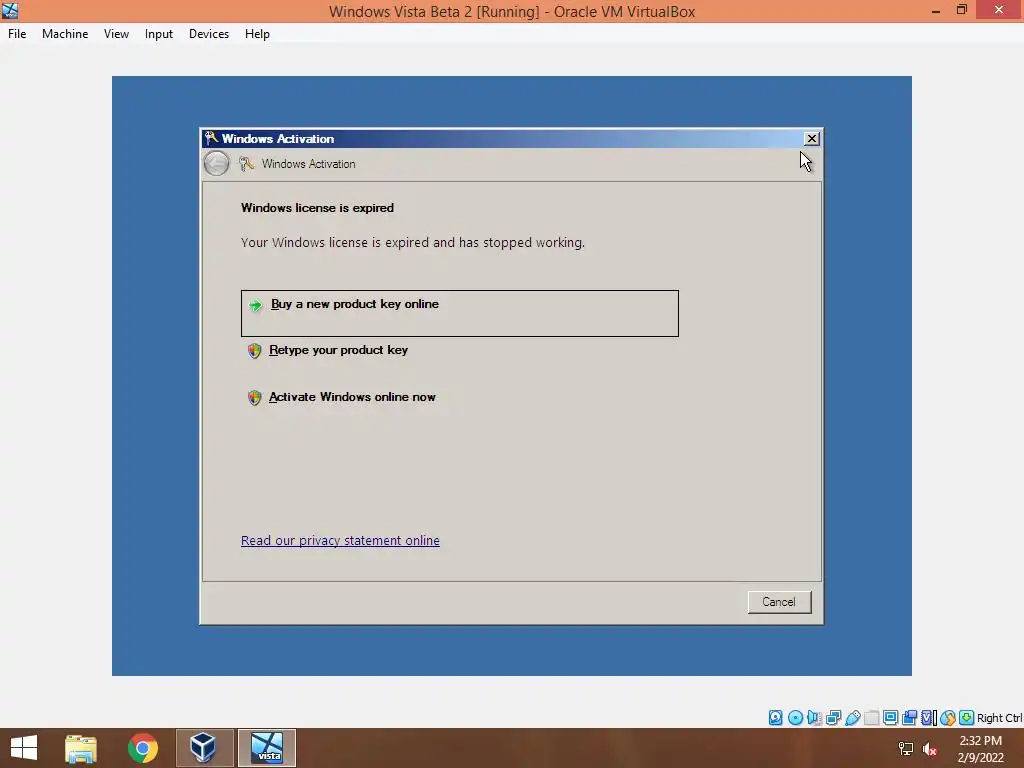Open the Windows Start button
Image resolution: width=1024 pixels, height=768 pixels.
click(24, 748)
